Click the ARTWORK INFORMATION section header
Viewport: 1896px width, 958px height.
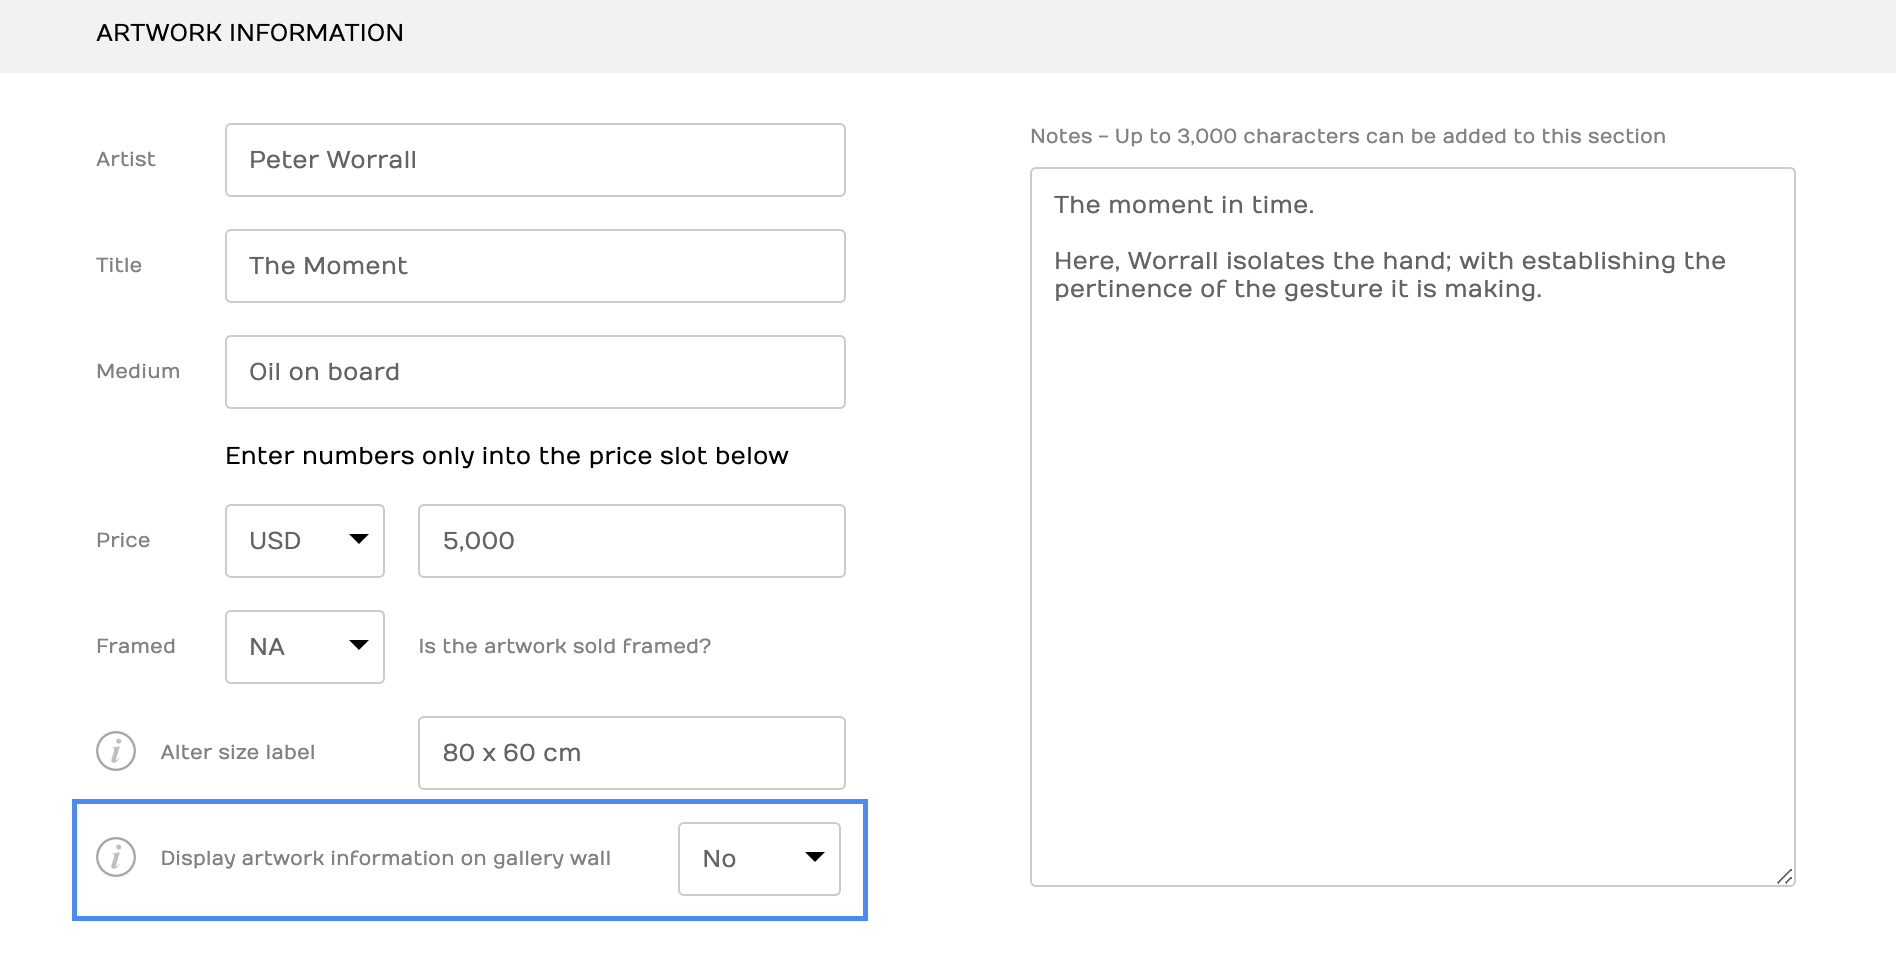tap(250, 33)
